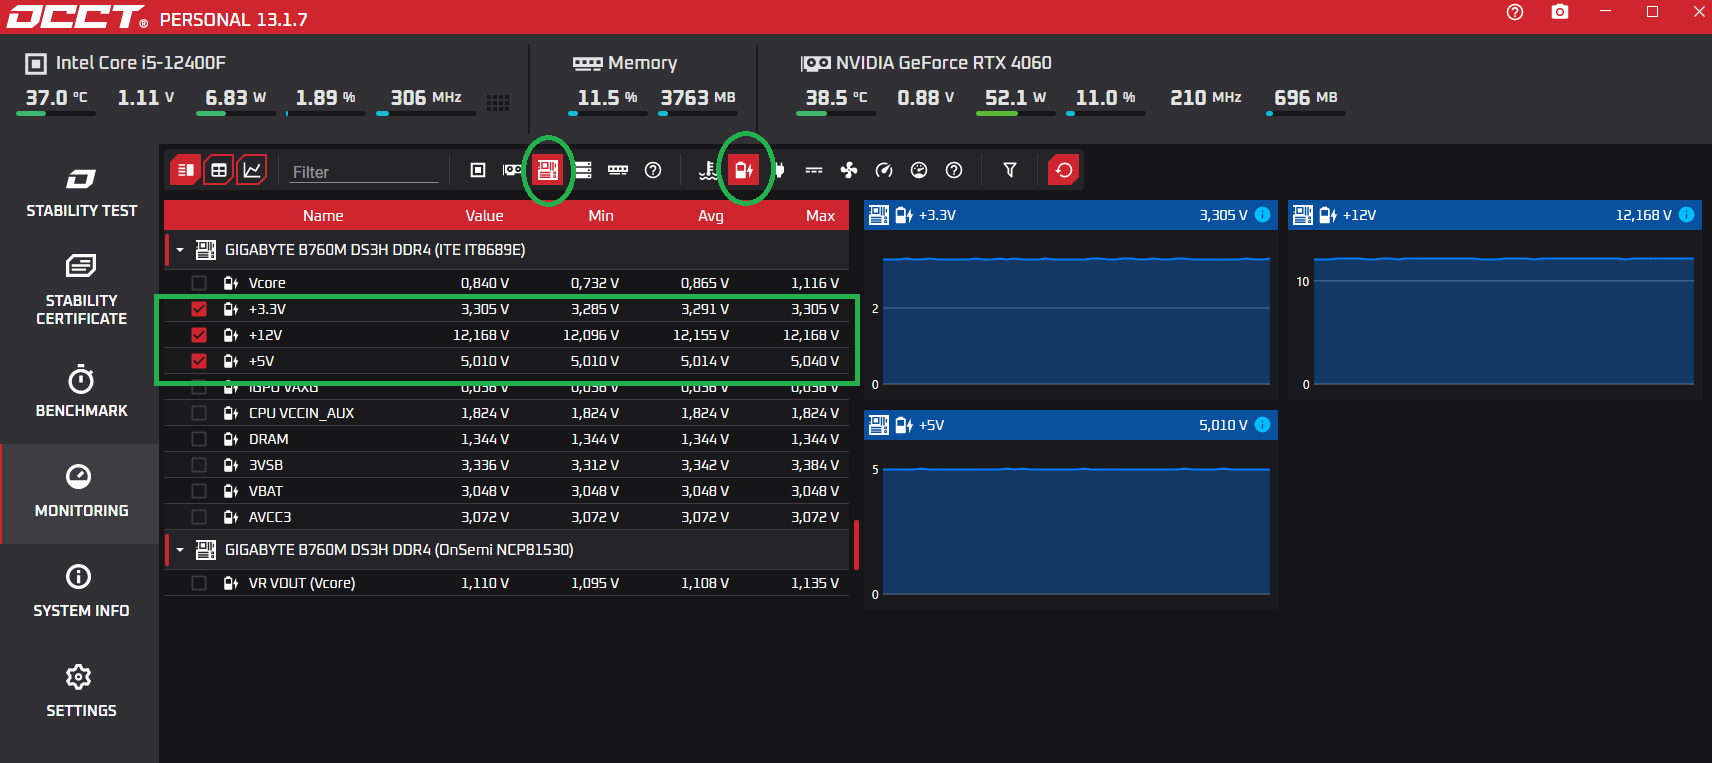
Task: Uncheck the +12V sensor checkbox
Action: coord(199,335)
